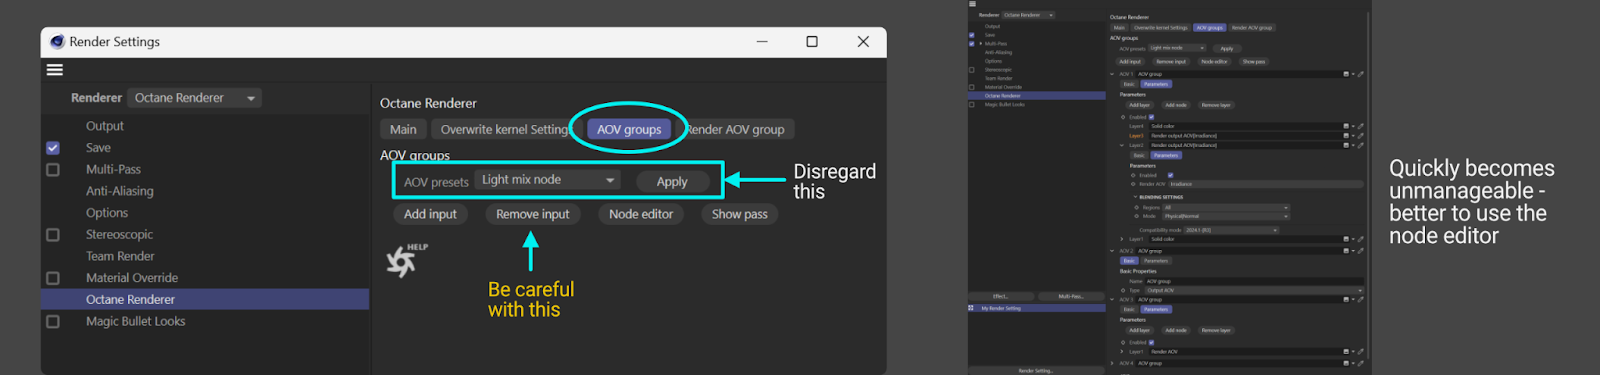Toggle Enabled checkbox under AOV 1 Parameters, right panel
The image size is (1600, 375).
[x=1152, y=117]
